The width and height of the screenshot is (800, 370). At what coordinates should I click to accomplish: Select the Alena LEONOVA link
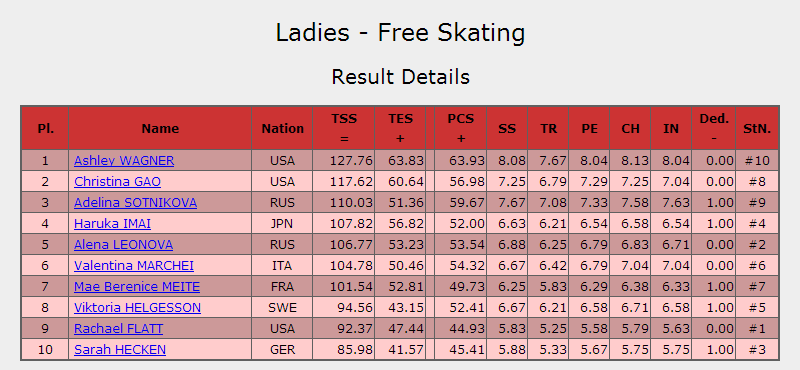(123, 244)
